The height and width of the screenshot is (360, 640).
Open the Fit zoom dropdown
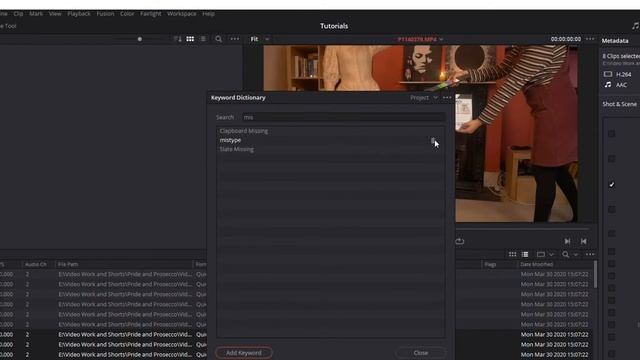(x=267, y=39)
